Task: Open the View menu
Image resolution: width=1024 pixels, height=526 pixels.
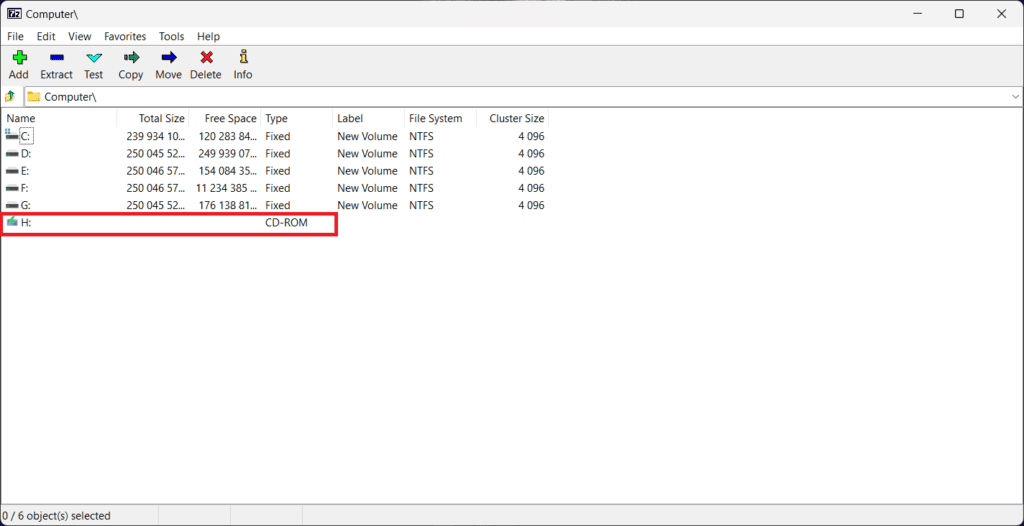Action: [x=79, y=37]
